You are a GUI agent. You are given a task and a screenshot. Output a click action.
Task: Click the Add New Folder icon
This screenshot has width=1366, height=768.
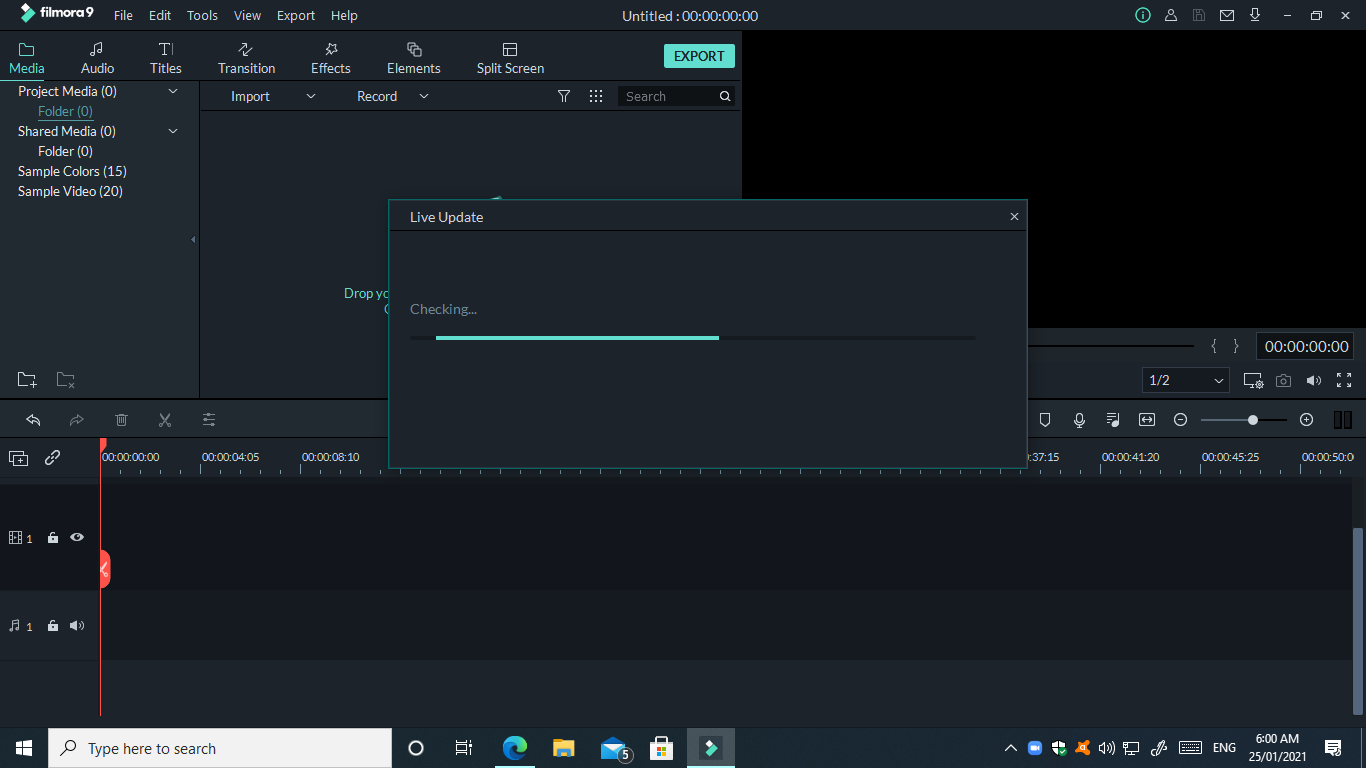(x=27, y=380)
